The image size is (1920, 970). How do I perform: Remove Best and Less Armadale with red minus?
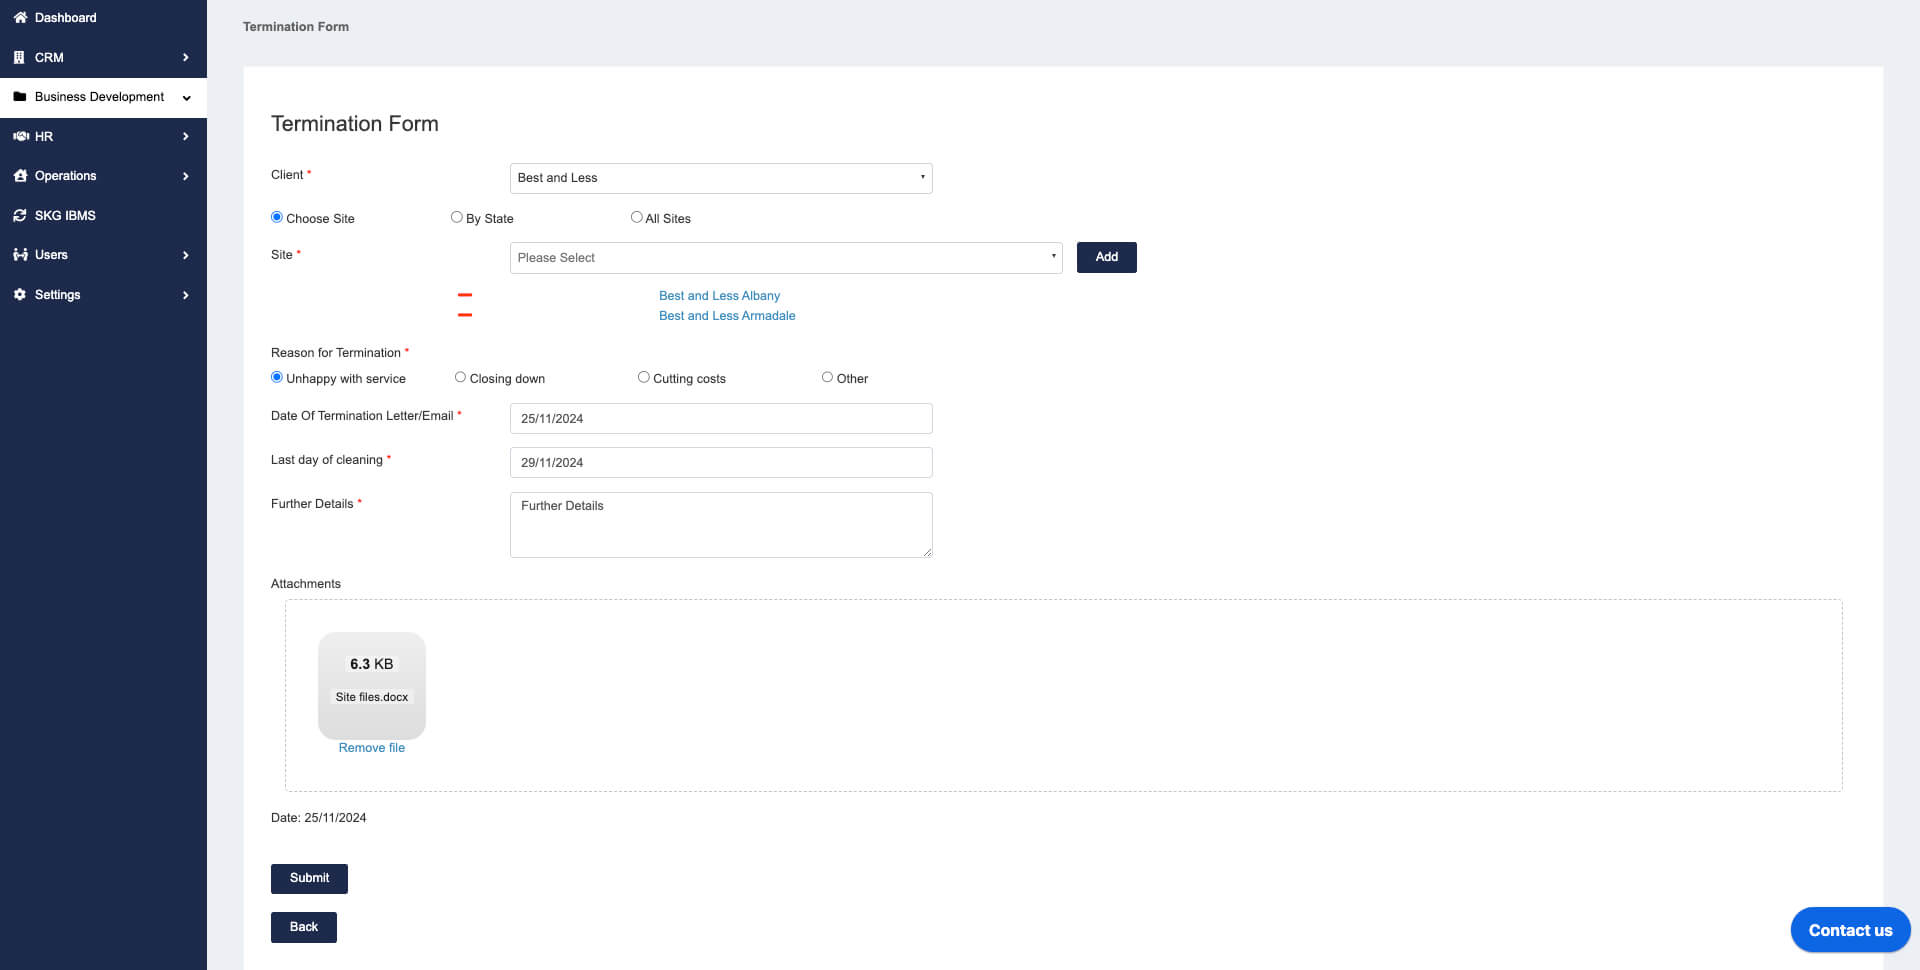(x=465, y=315)
